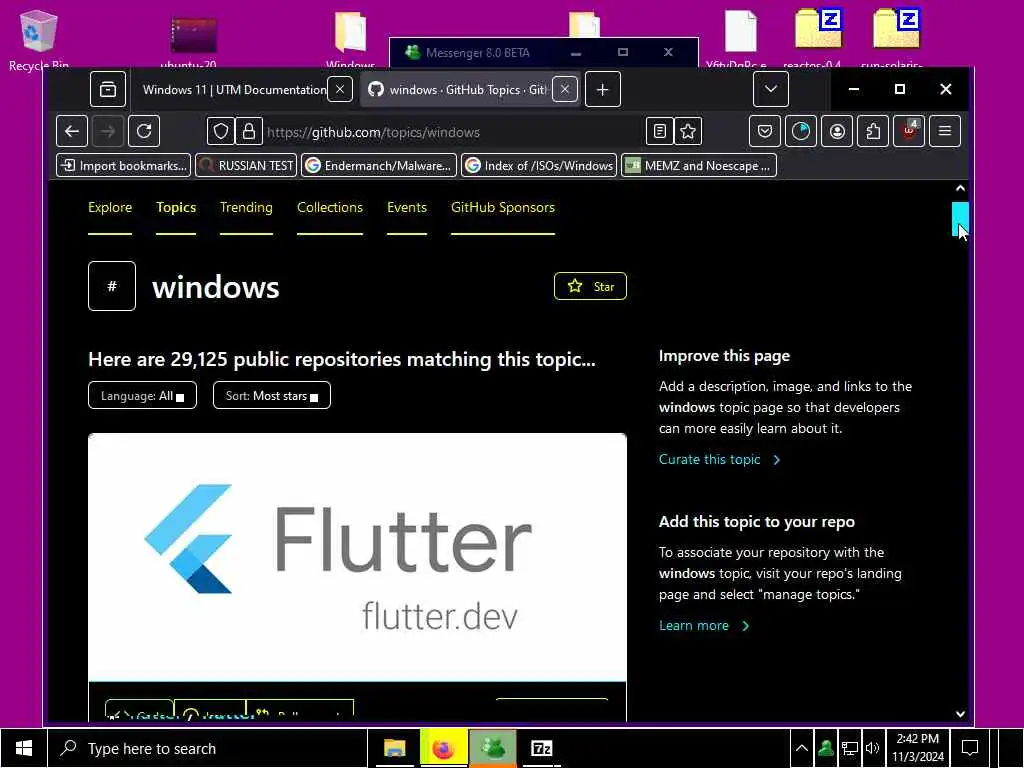
Task: Open the Flutter repository image
Action: (357, 557)
